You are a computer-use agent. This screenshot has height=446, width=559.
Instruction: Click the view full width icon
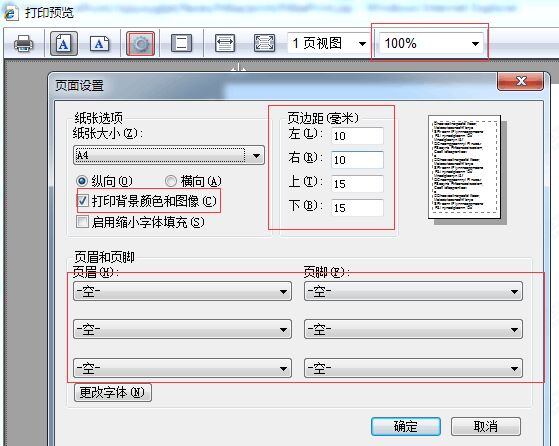pyautogui.click(x=225, y=43)
